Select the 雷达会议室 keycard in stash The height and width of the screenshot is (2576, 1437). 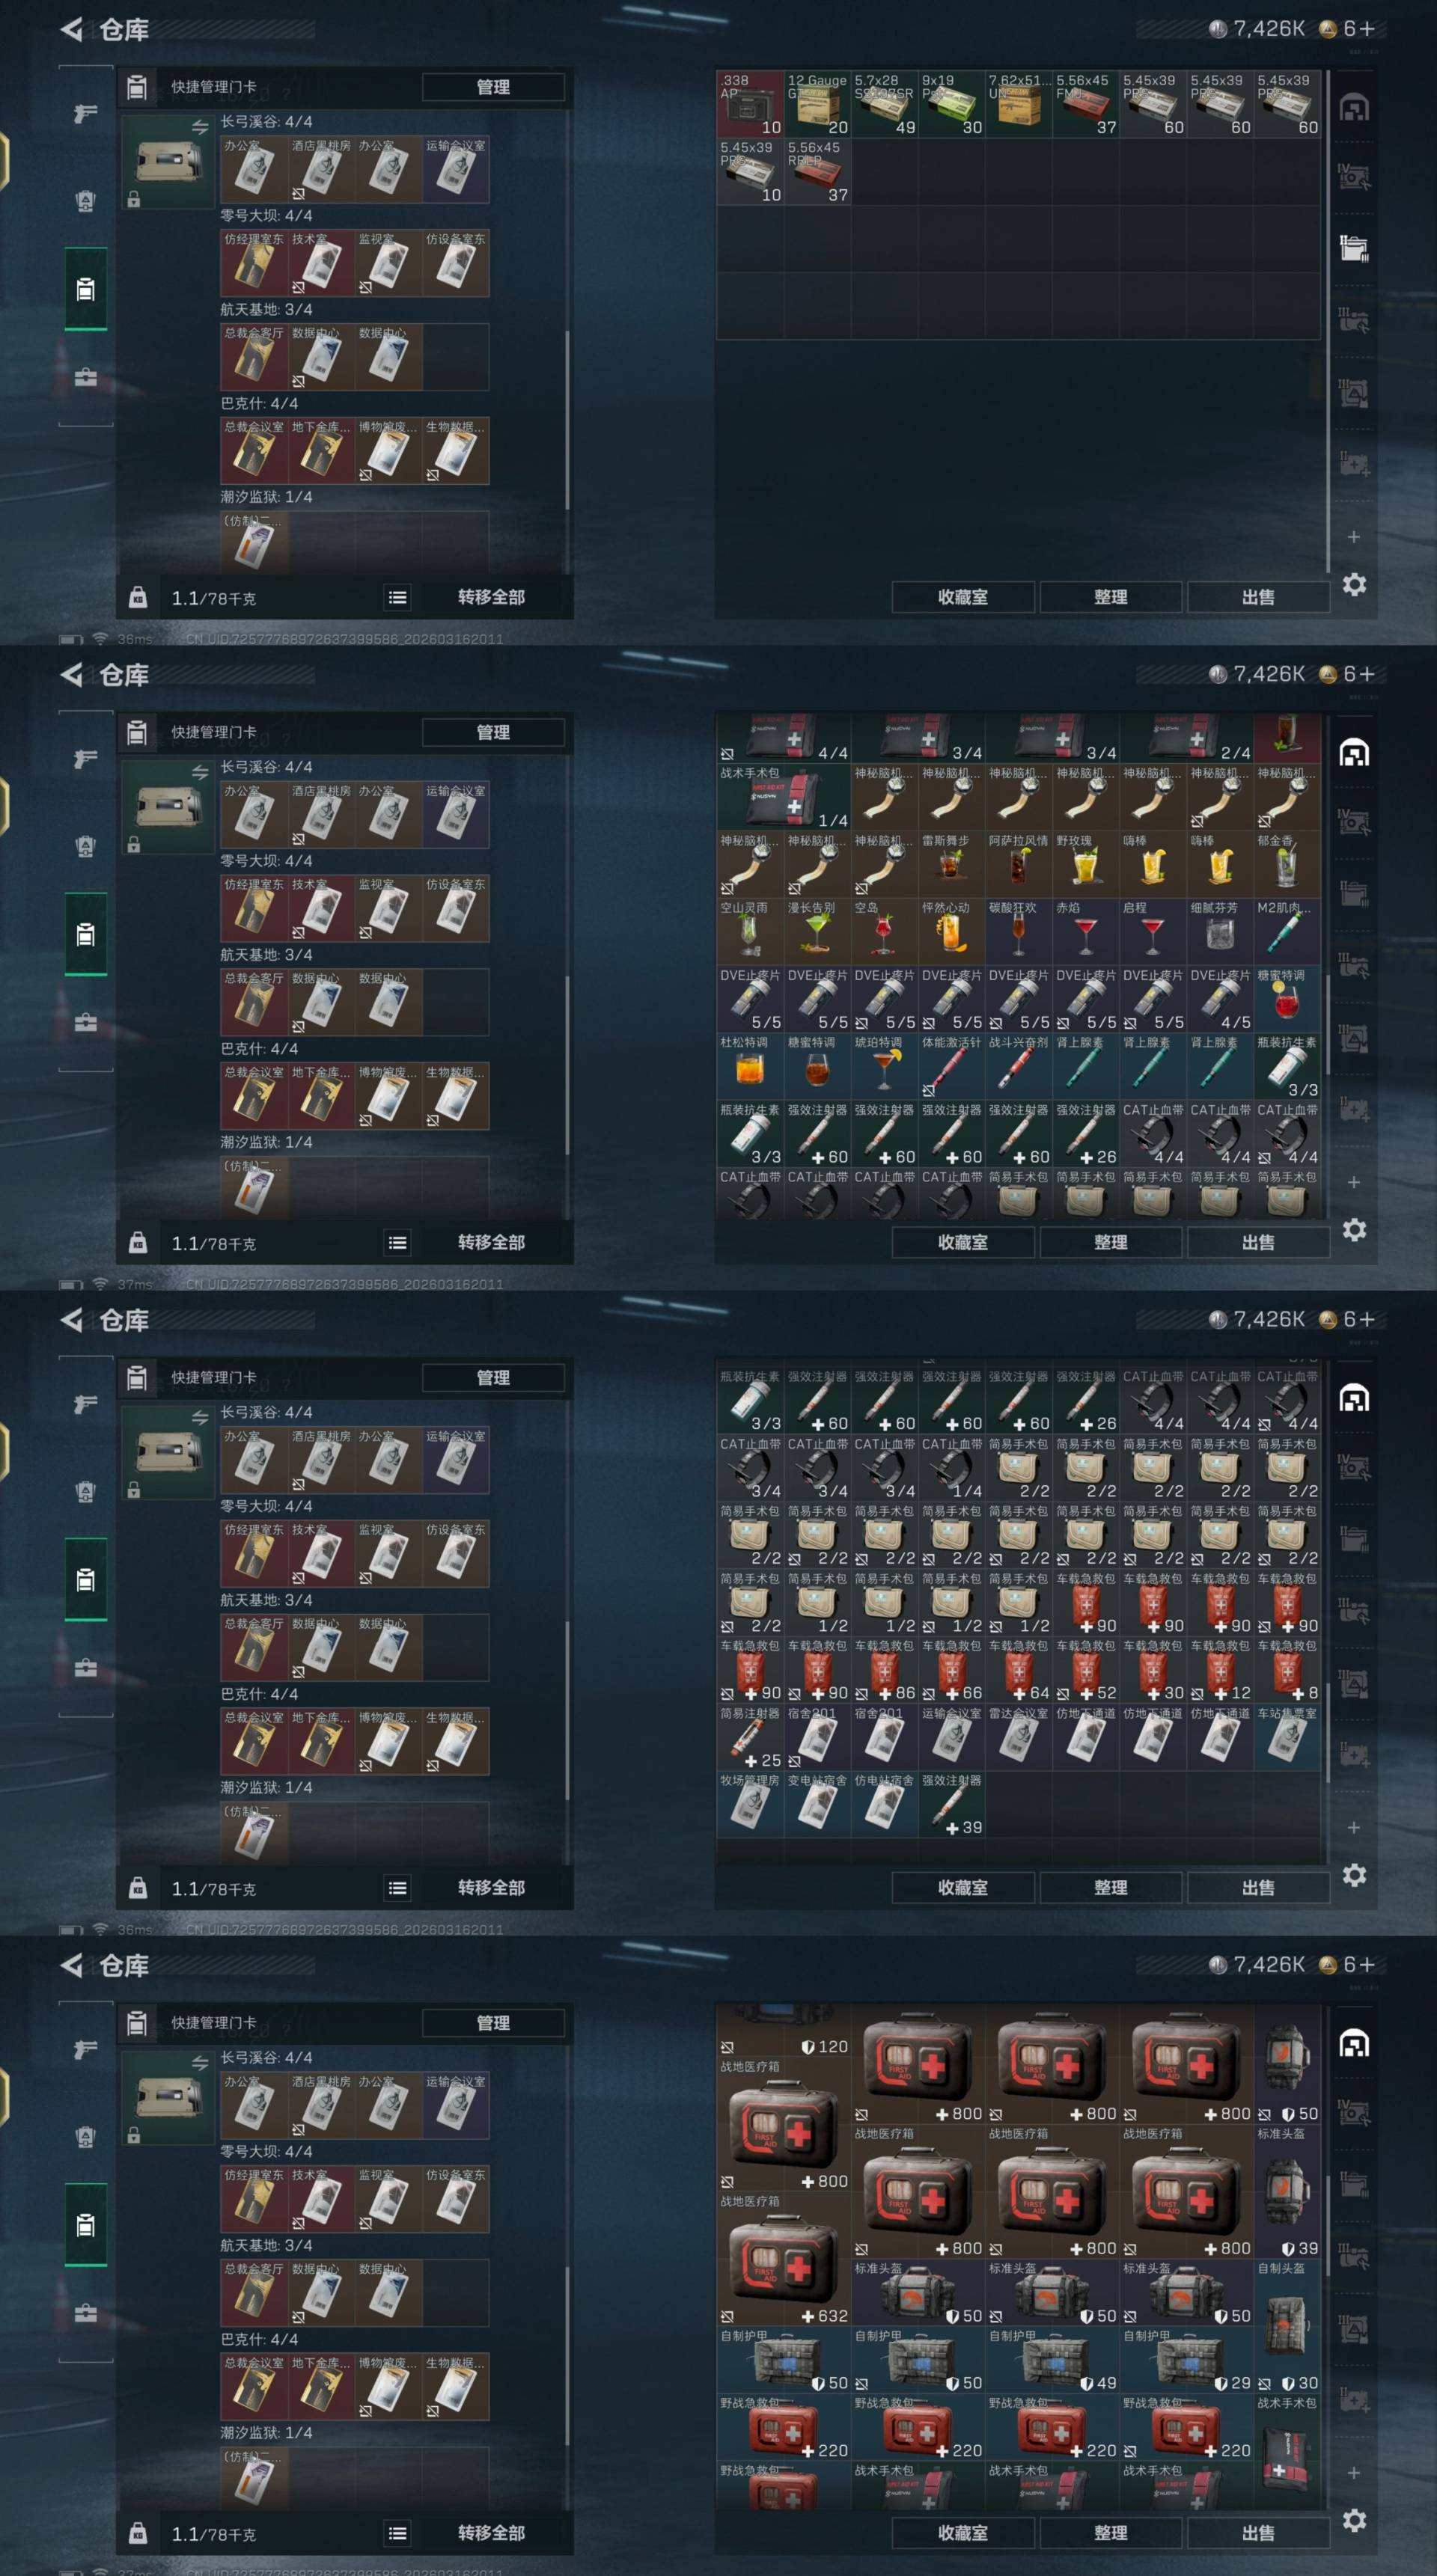point(1018,1737)
